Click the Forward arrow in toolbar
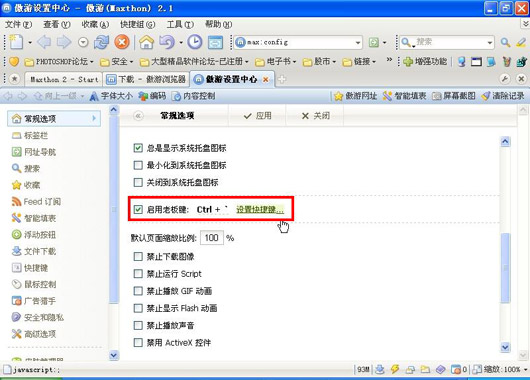The width and height of the screenshot is (530, 380). pyautogui.click(x=64, y=42)
